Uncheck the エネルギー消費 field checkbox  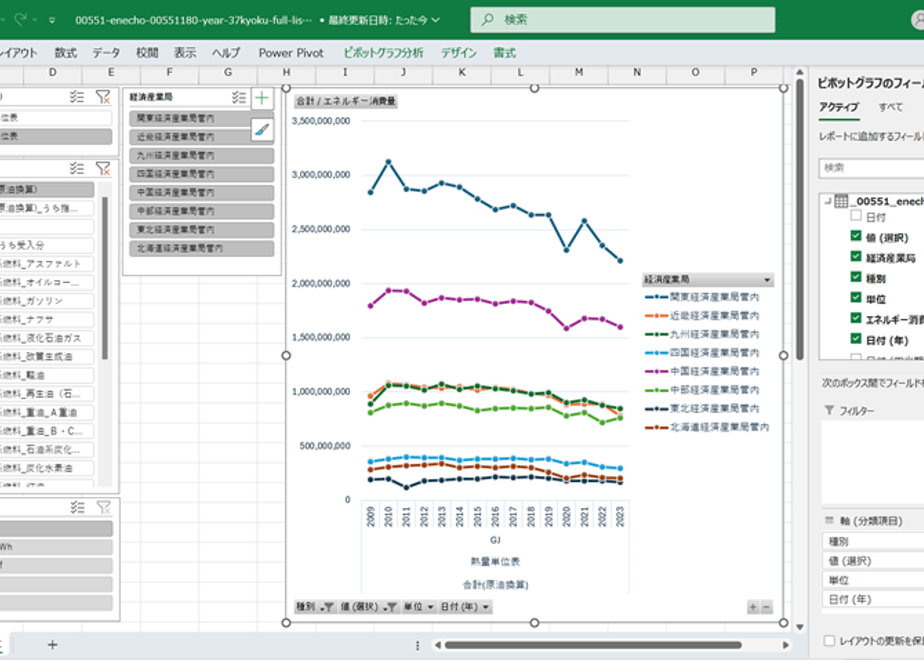[856, 318]
